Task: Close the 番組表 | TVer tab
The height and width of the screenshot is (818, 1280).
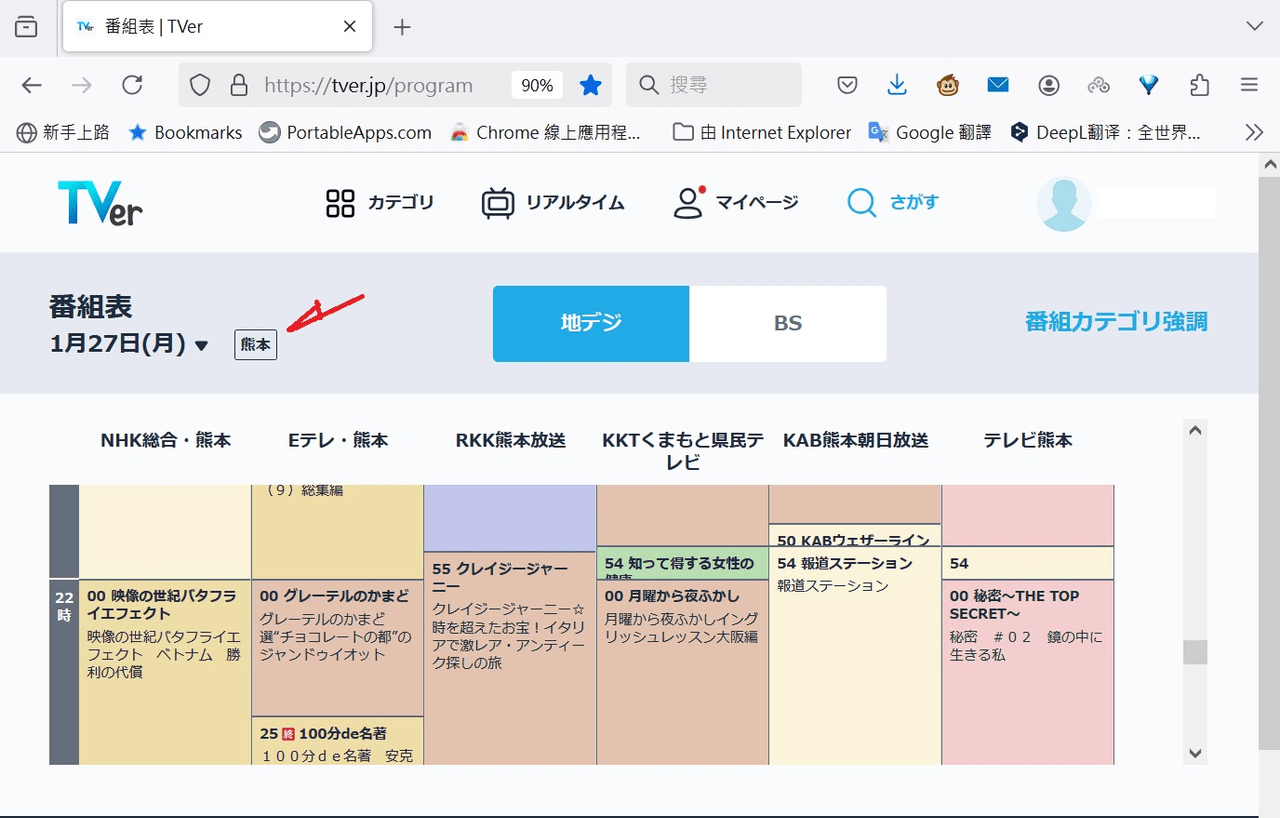Action: (x=350, y=27)
